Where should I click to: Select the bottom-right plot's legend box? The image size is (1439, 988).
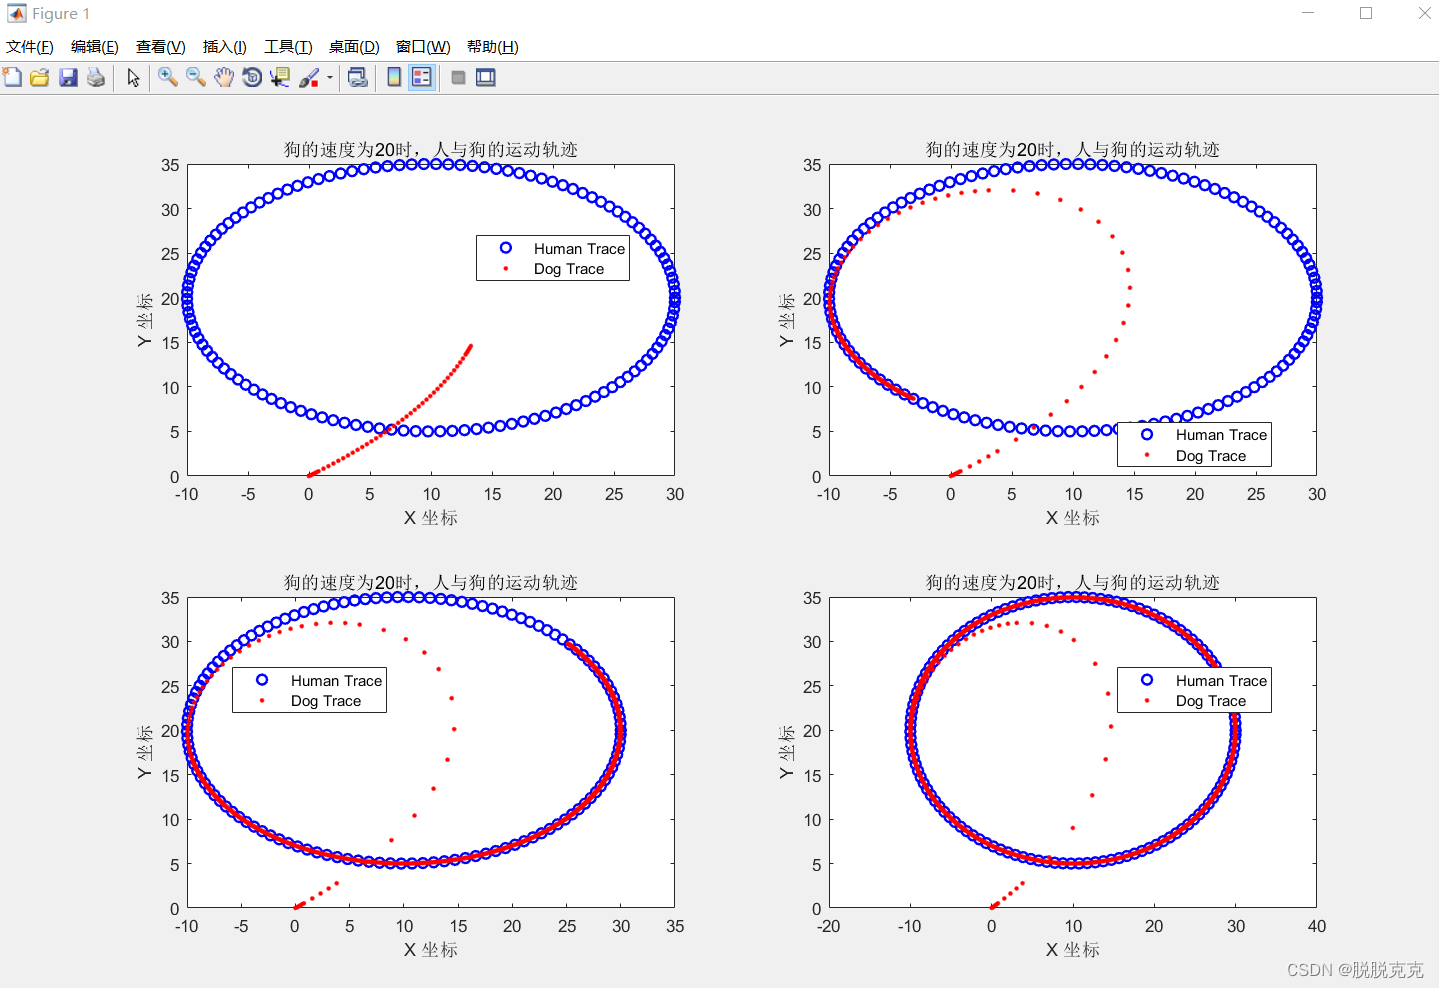(1194, 690)
